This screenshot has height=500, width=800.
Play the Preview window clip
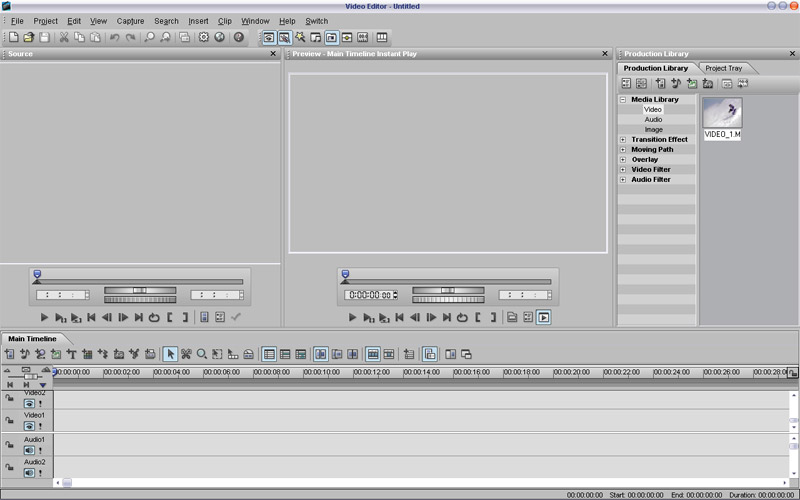pos(353,317)
